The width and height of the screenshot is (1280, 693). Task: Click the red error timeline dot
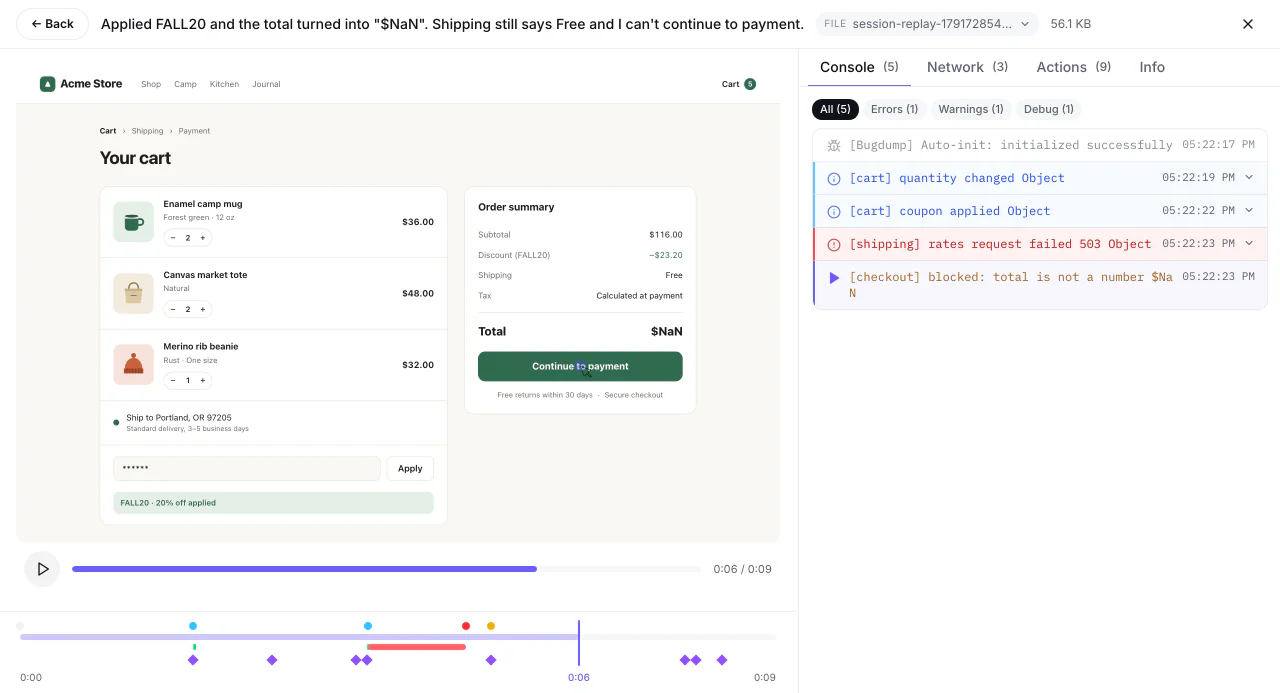466,626
